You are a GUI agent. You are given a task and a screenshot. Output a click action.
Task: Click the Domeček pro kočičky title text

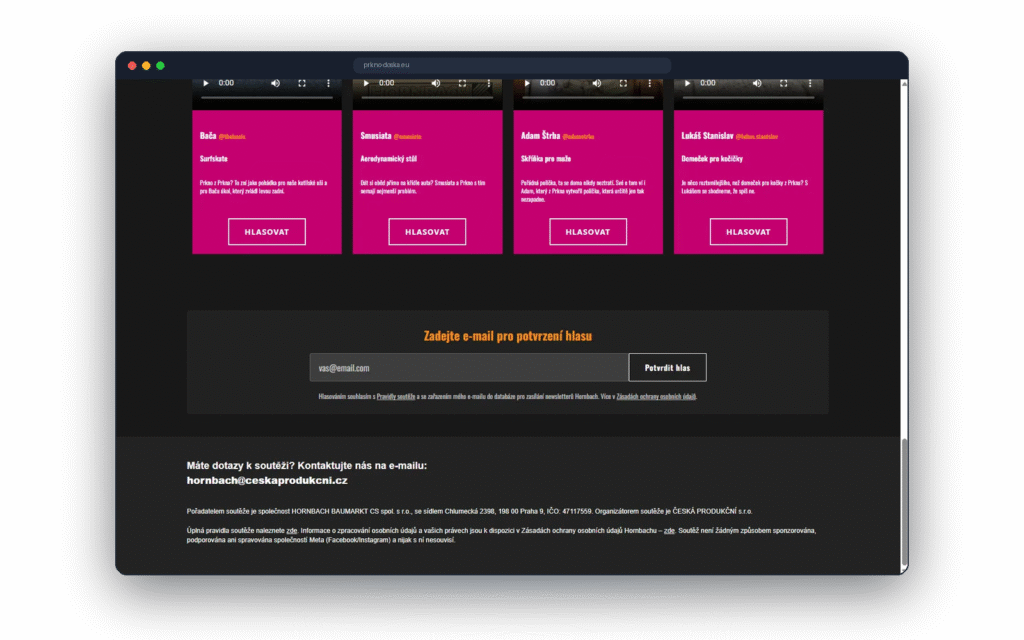click(x=712, y=159)
